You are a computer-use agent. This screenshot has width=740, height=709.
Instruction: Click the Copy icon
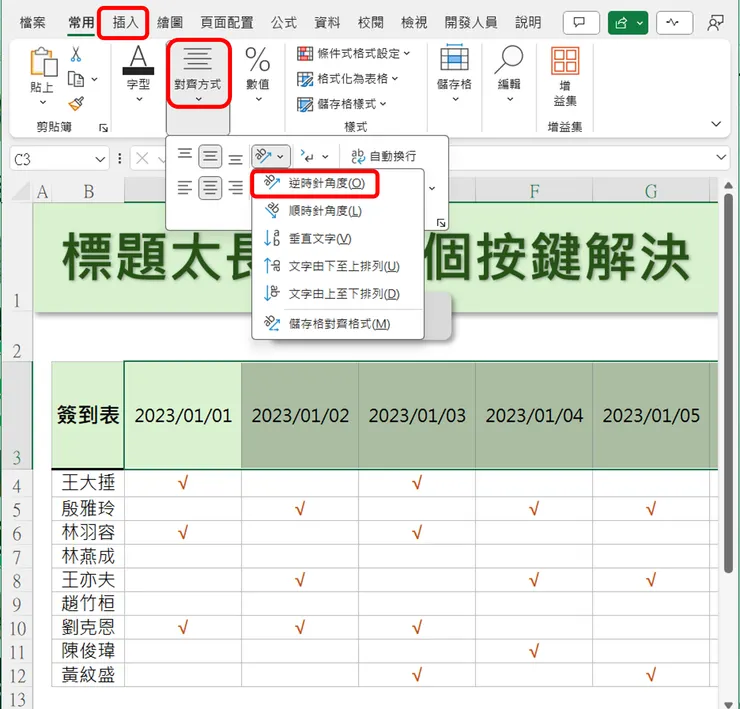tap(76, 79)
